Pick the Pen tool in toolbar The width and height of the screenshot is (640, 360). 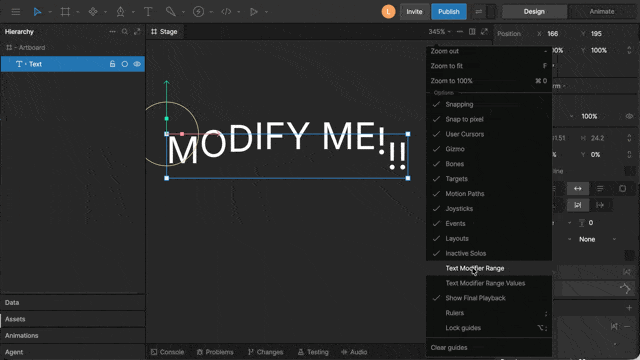pos(120,11)
